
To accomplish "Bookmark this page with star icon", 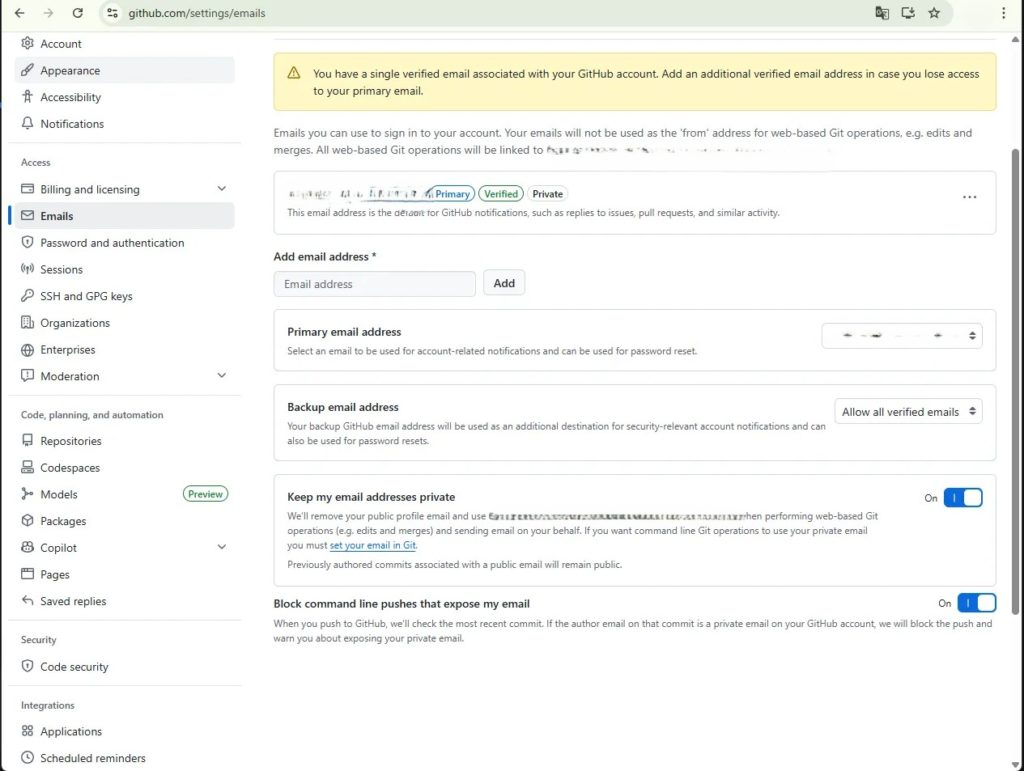I will coord(934,13).
